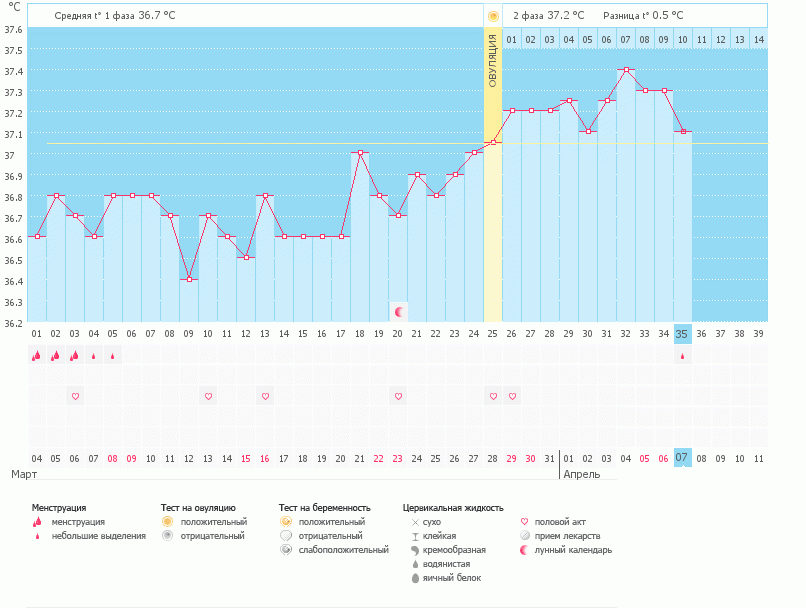Click the яичный белок legend icon
The width and height of the screenshot is (806, 608).
pyautogui.click(x=414, y=578)
